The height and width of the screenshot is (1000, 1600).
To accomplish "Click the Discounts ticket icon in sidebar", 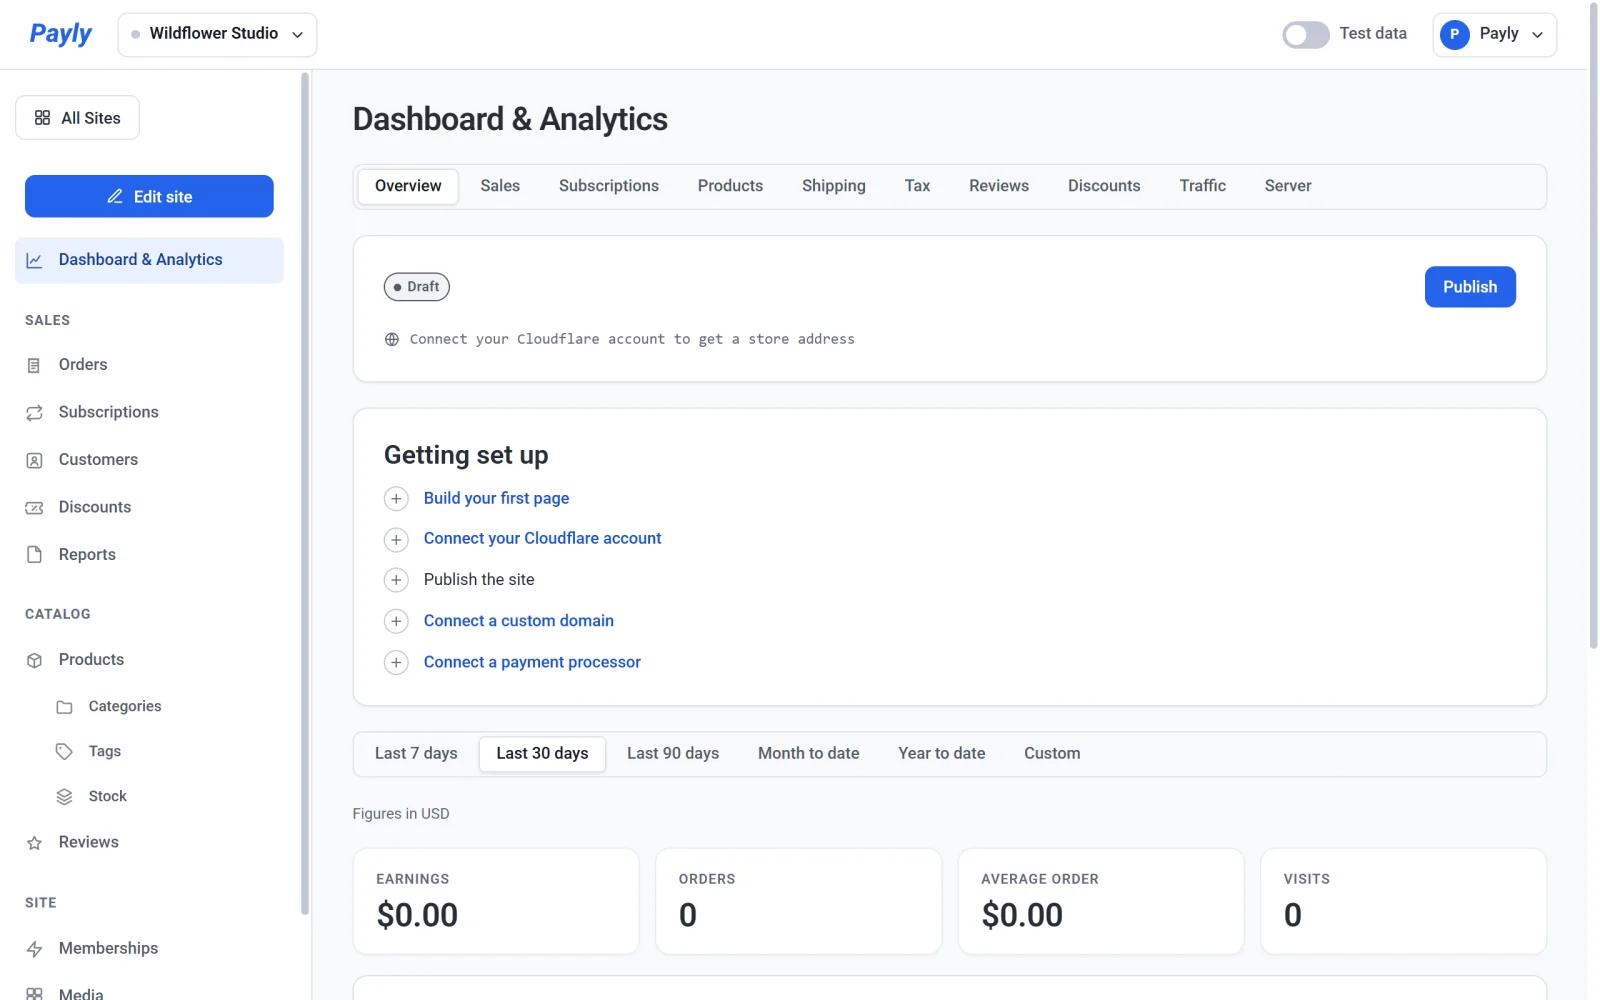I will tap(34, 507).
